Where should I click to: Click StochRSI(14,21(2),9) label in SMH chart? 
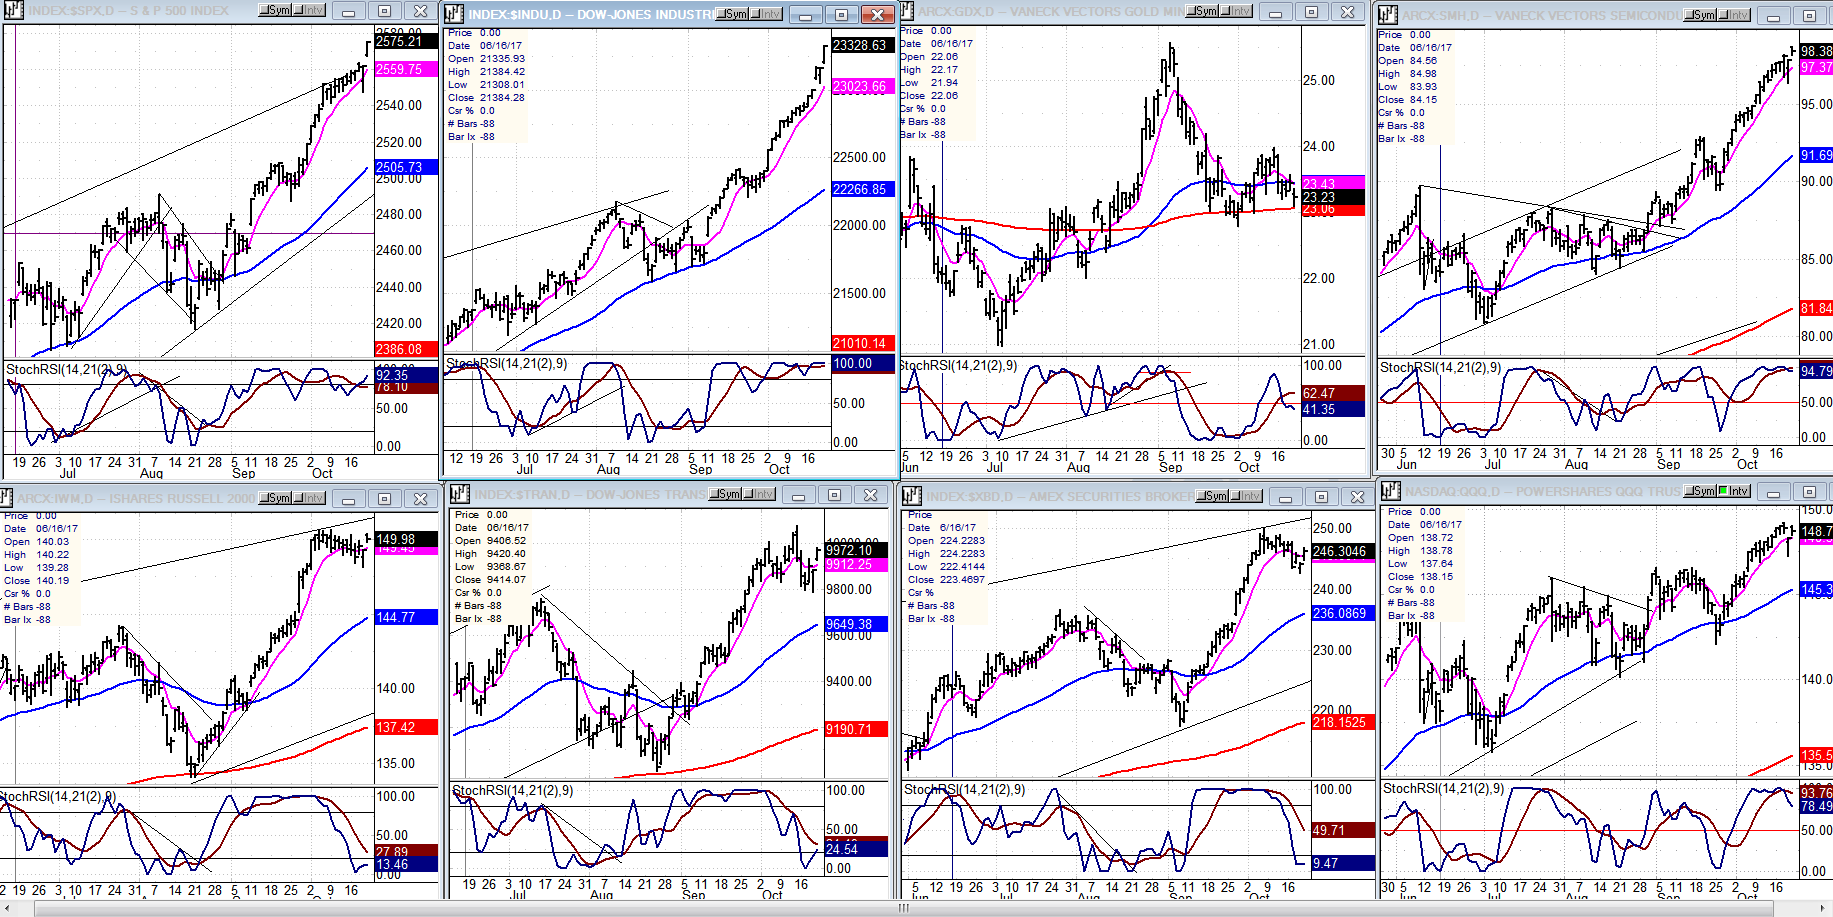click(1440, 367)
